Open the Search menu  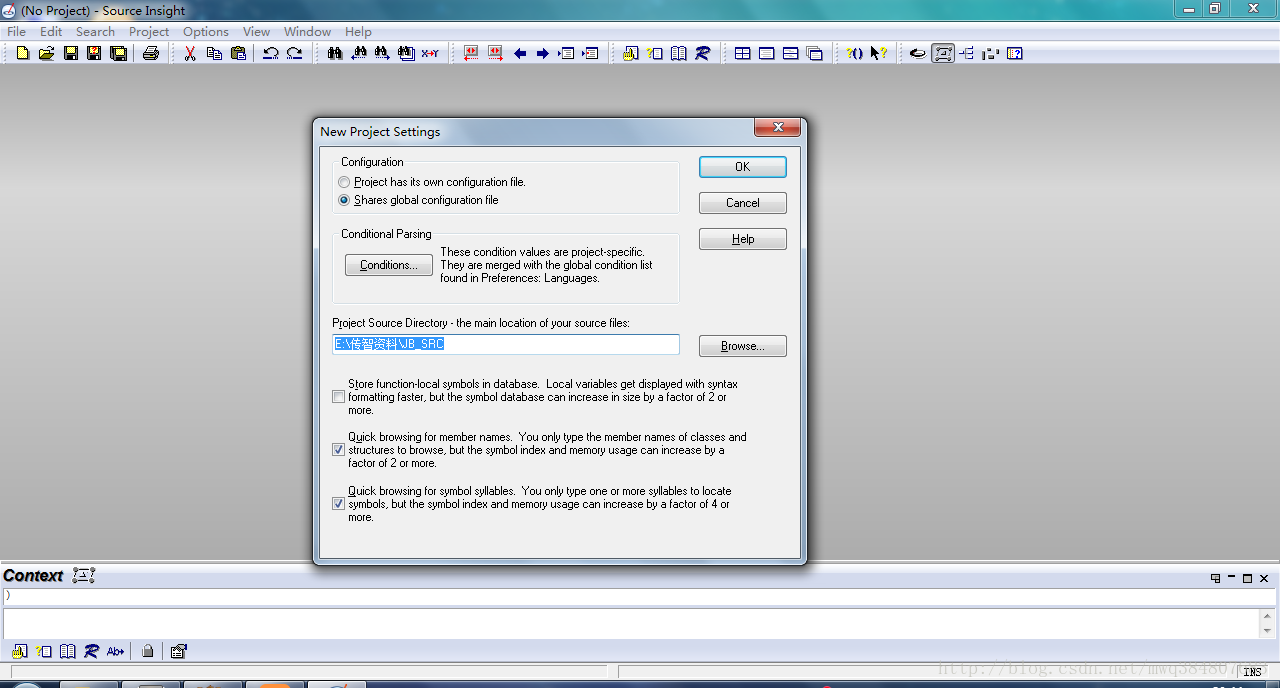point(95,31)
